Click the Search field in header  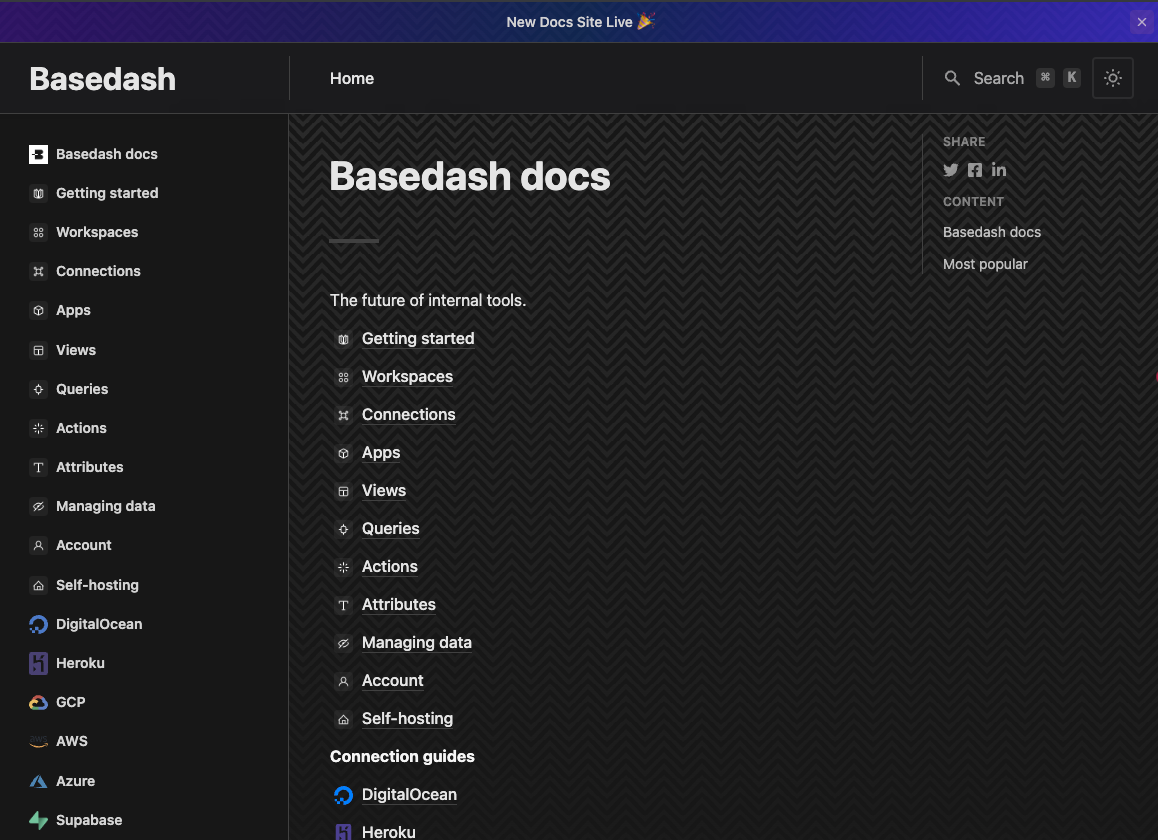pos(1013,78)
